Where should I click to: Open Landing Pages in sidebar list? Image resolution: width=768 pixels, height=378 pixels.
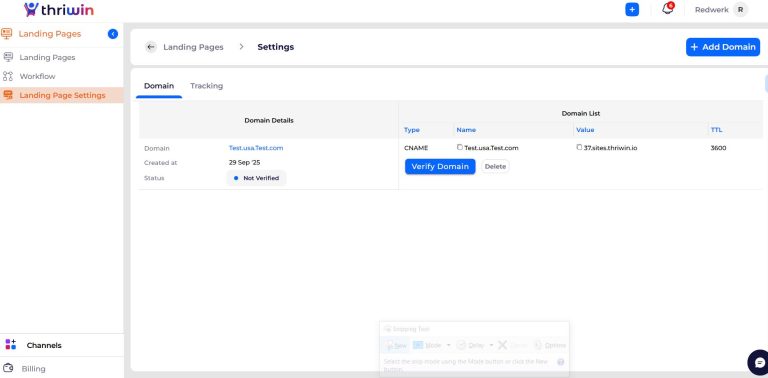(48, 57)
